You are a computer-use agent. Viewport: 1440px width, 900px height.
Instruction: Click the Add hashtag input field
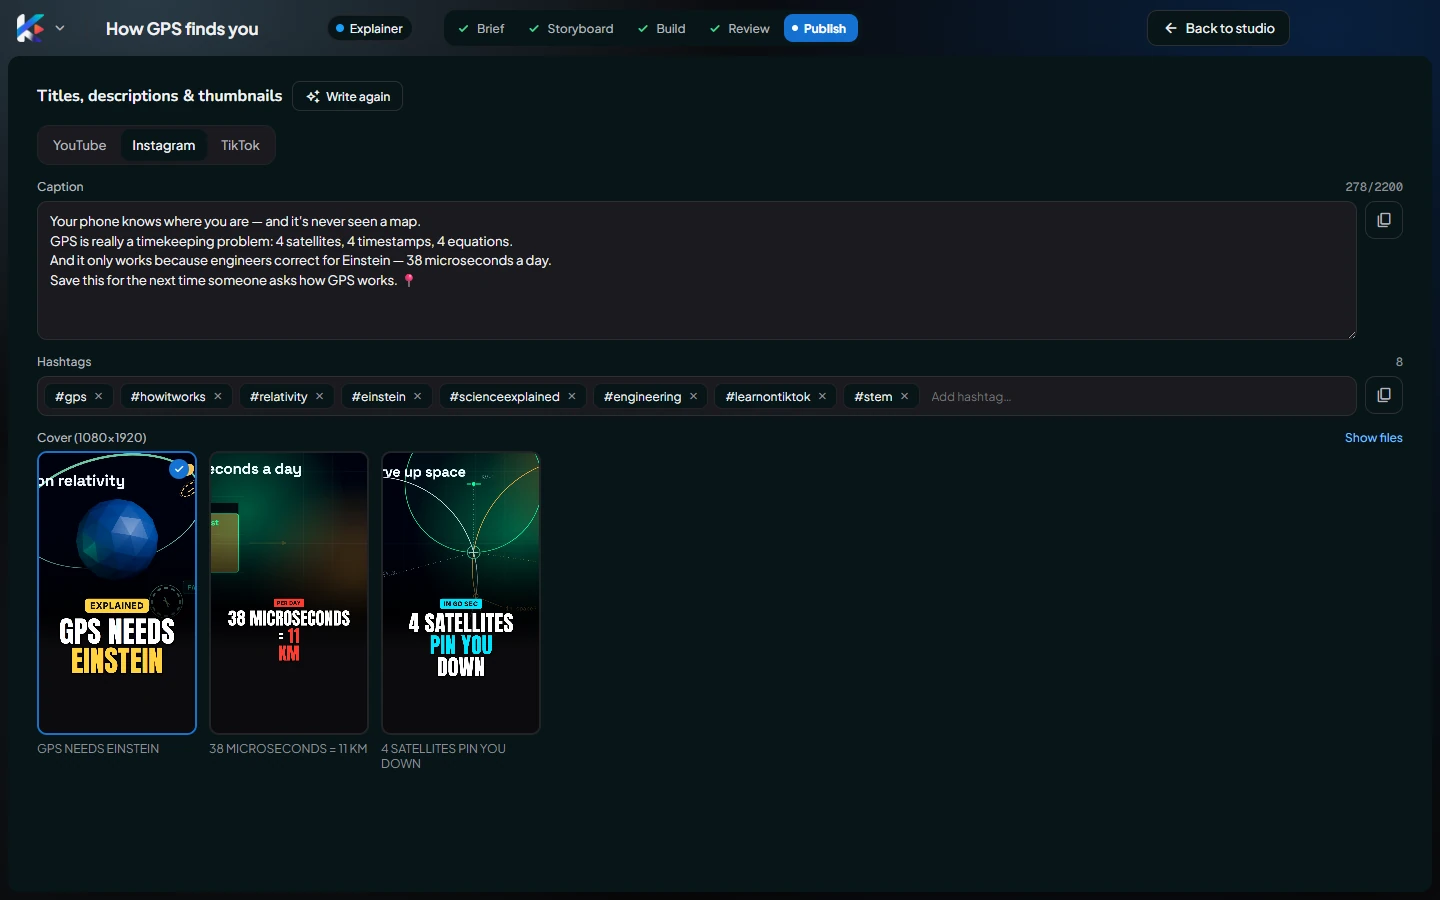tap(1136, 396)
